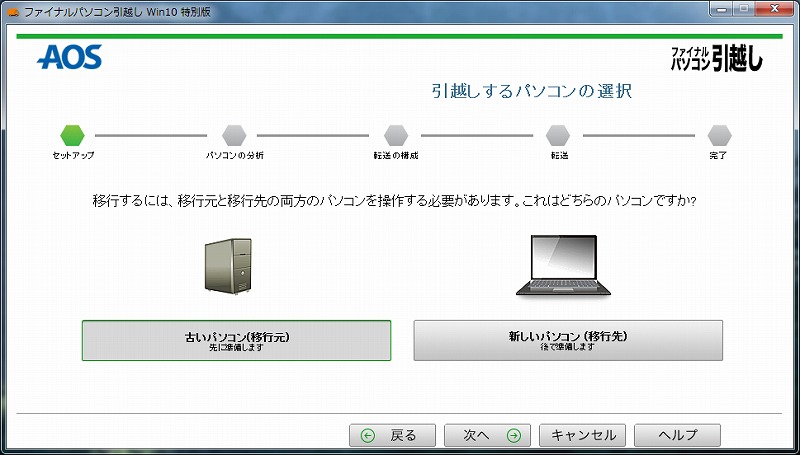Click the 転送 step hexagon
Screen dimensions: 800x455
(x=558, y=135)
